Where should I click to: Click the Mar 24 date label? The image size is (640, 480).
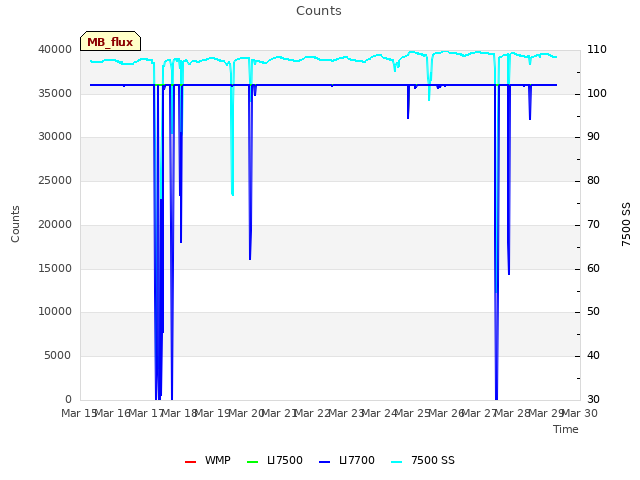click(x=380, y=414)
